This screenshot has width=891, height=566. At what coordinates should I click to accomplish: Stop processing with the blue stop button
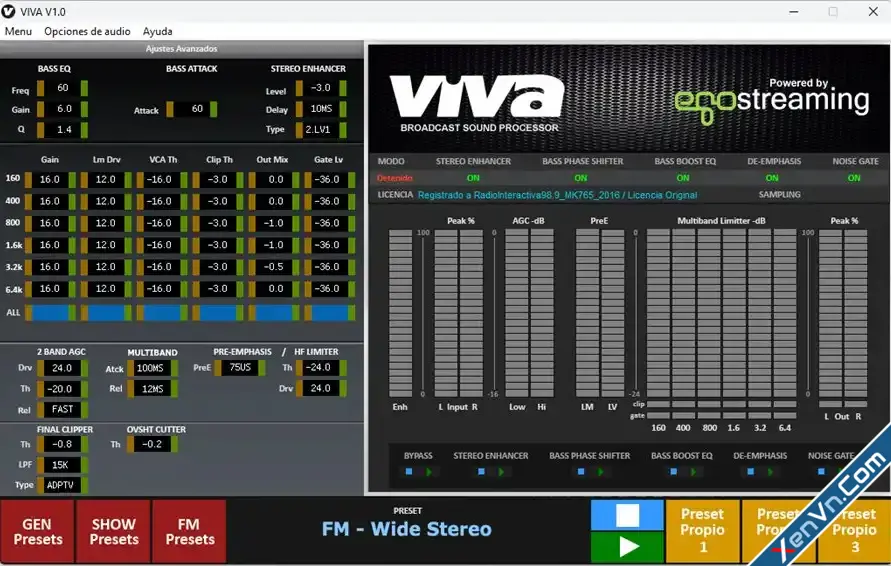(x=627, y=515)
